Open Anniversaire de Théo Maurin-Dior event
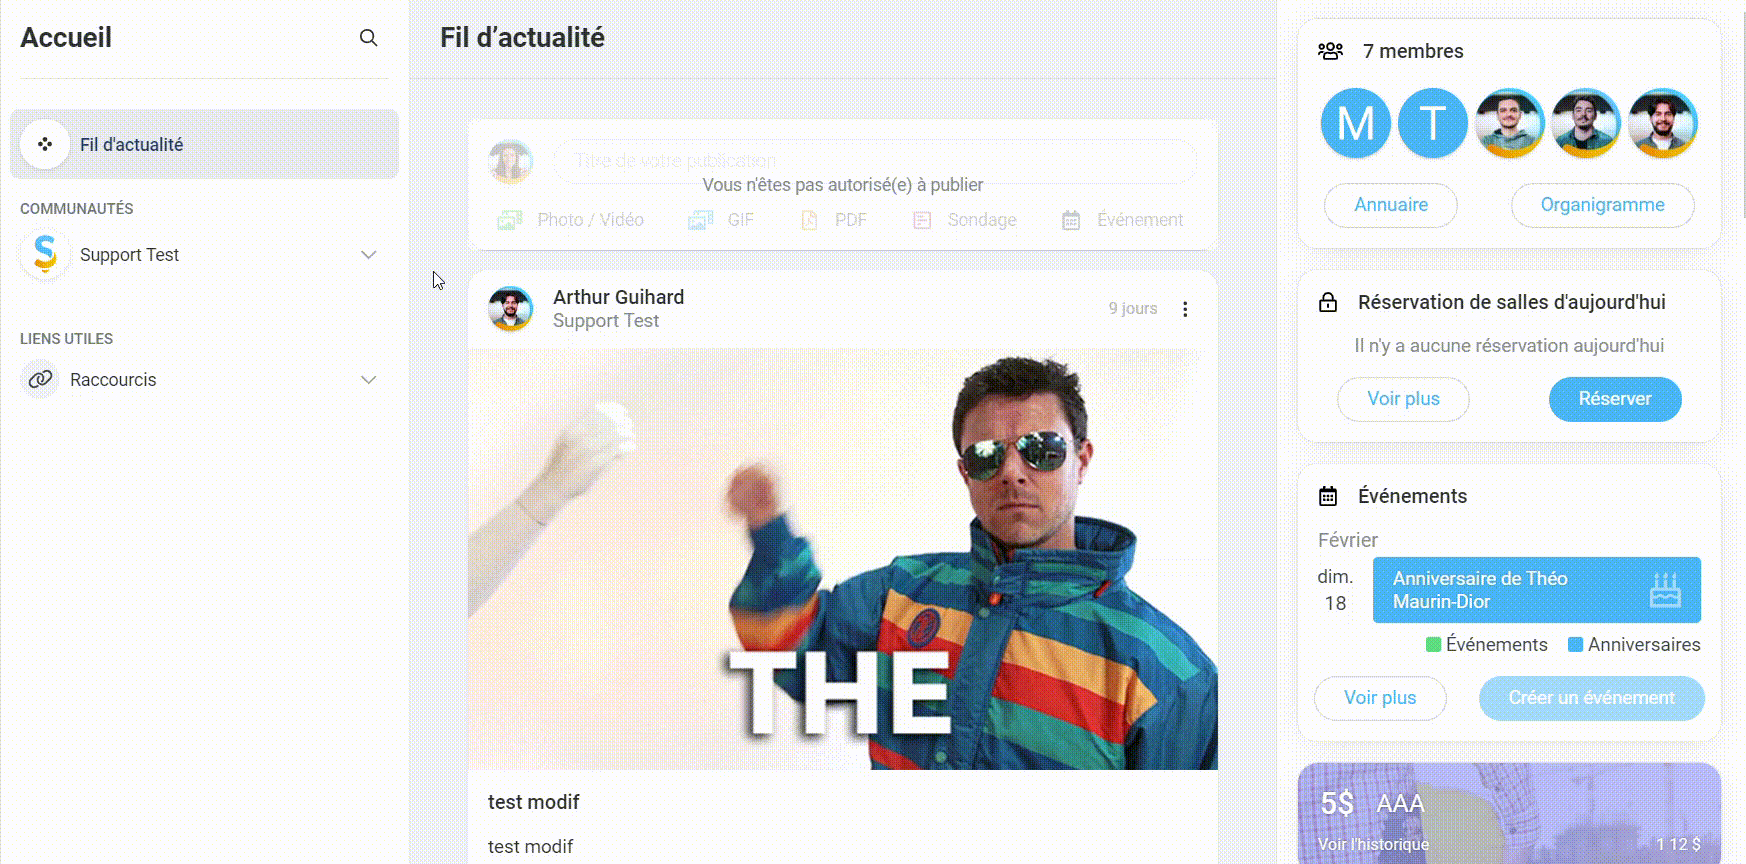This screenshot has height=864, width=1746. (1536, 590)
